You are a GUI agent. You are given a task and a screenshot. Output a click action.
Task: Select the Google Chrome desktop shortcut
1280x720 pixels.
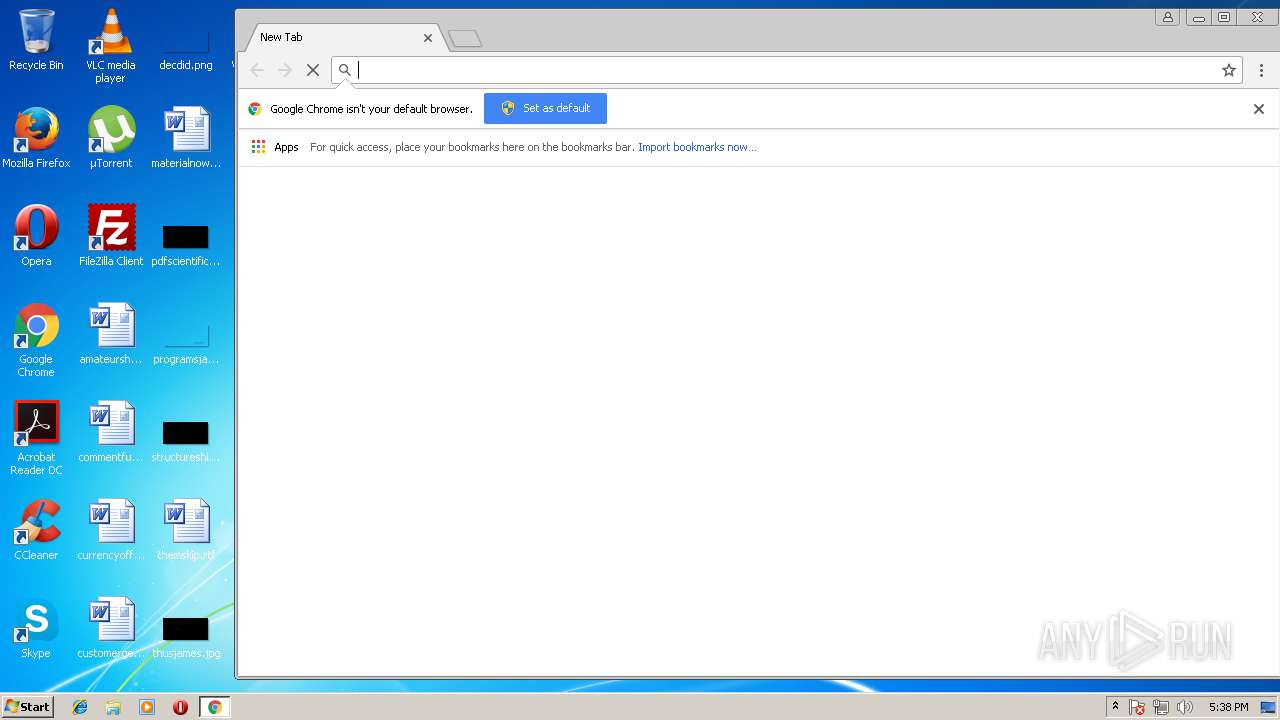[36, 340]
